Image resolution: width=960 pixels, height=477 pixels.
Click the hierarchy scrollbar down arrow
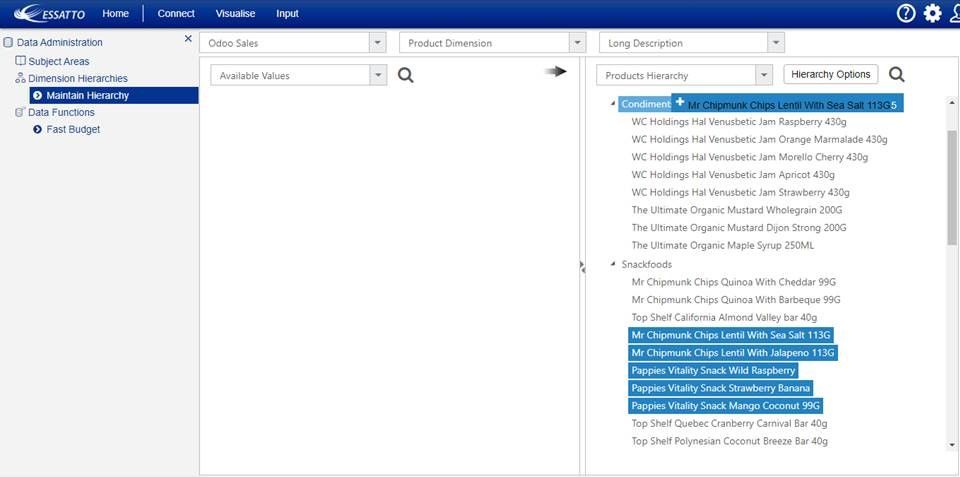coord(951,446)
